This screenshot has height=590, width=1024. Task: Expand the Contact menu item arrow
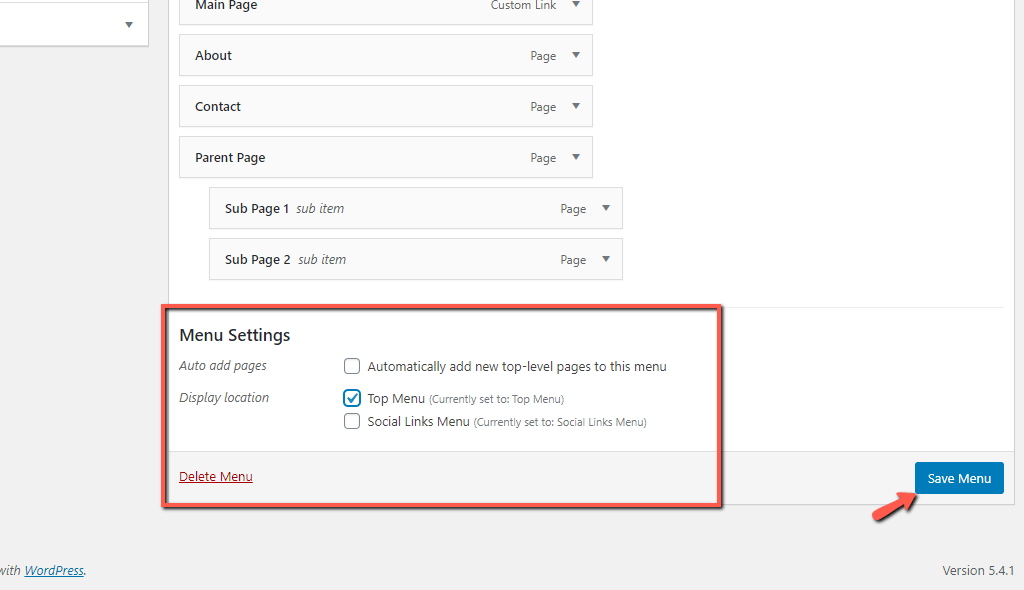pos(576,107)
